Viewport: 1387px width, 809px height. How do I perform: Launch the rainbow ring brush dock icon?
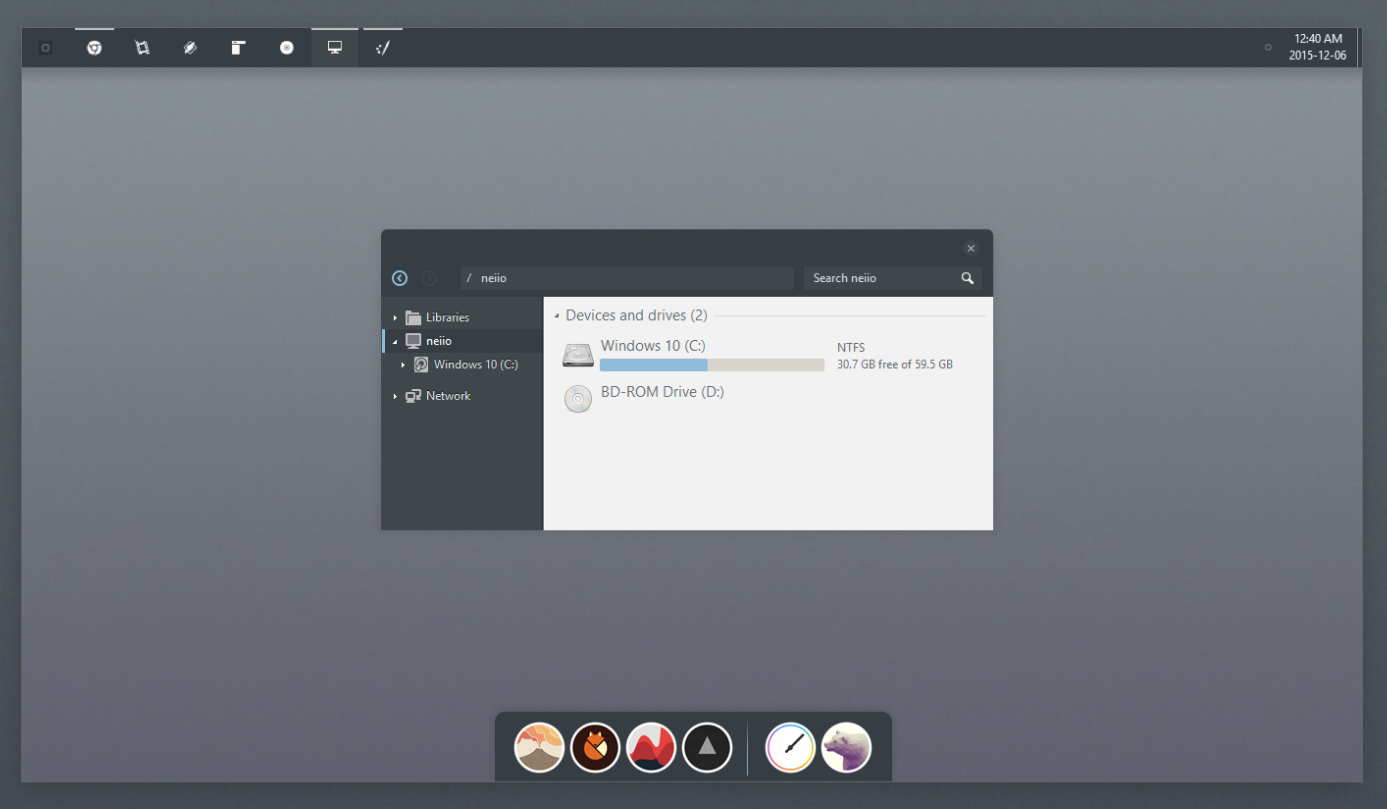click(x=790, y=748)
